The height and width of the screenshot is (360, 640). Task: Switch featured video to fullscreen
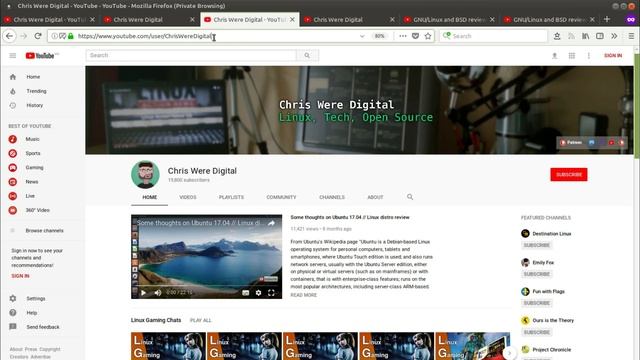[x=271, y=293]
